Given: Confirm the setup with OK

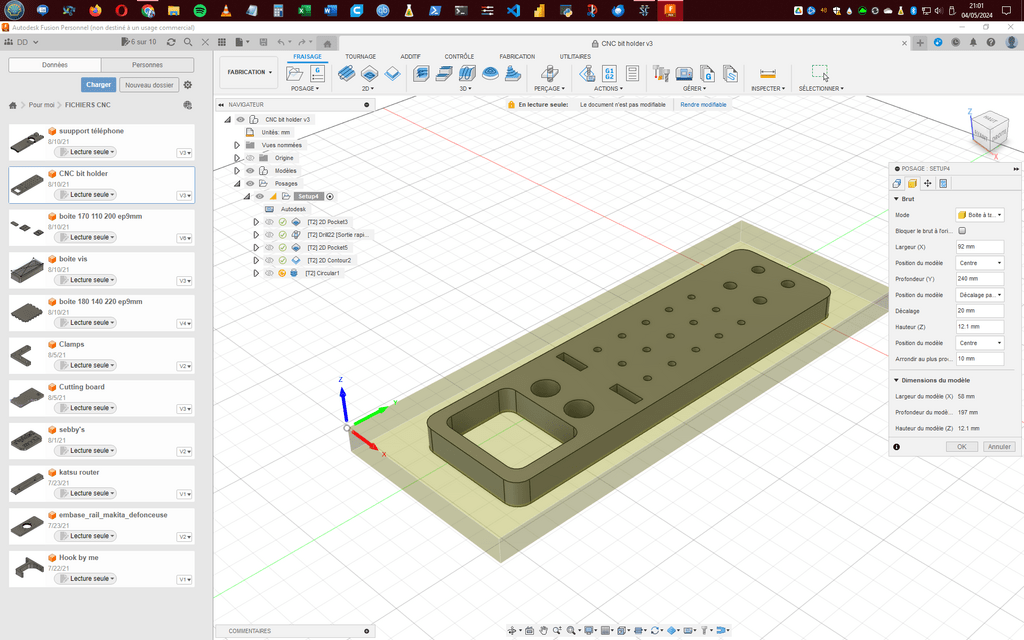Looking at the screenshot, I should click(962, 447).
